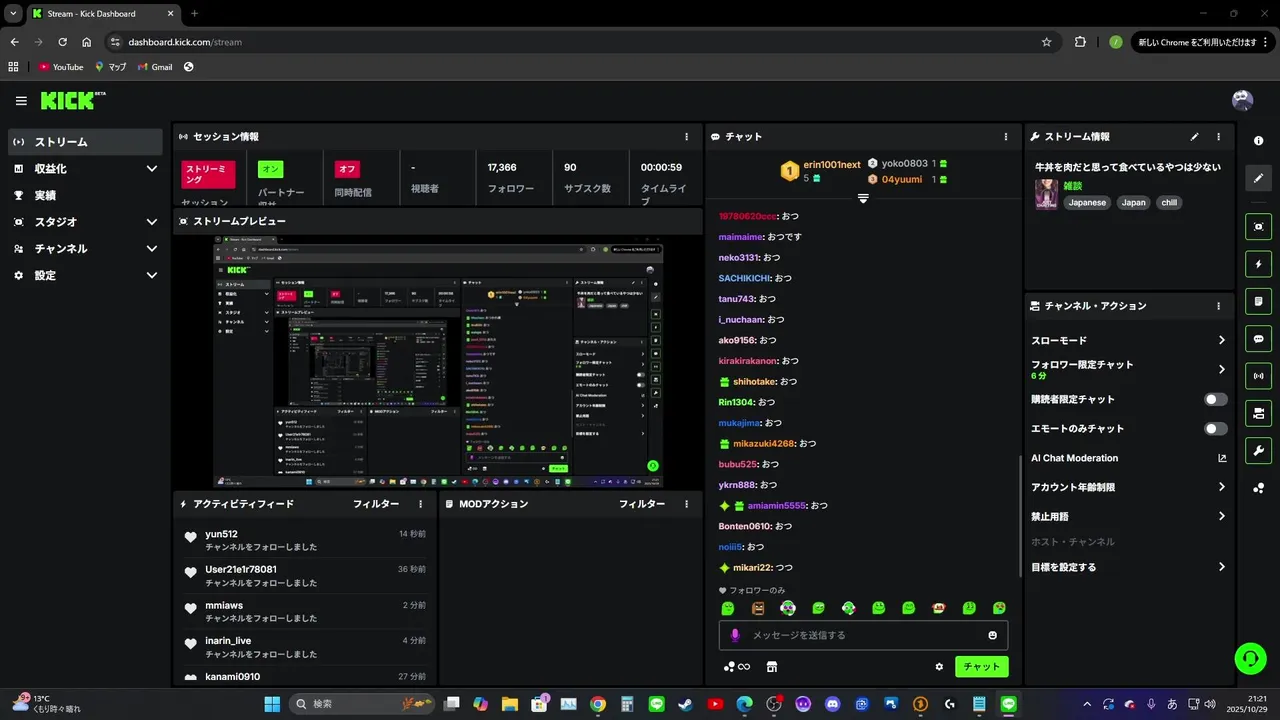This screenshot has width=1280, height=720.
Task: Insert the red-faced angry emote
Action: tap(939, 608)
